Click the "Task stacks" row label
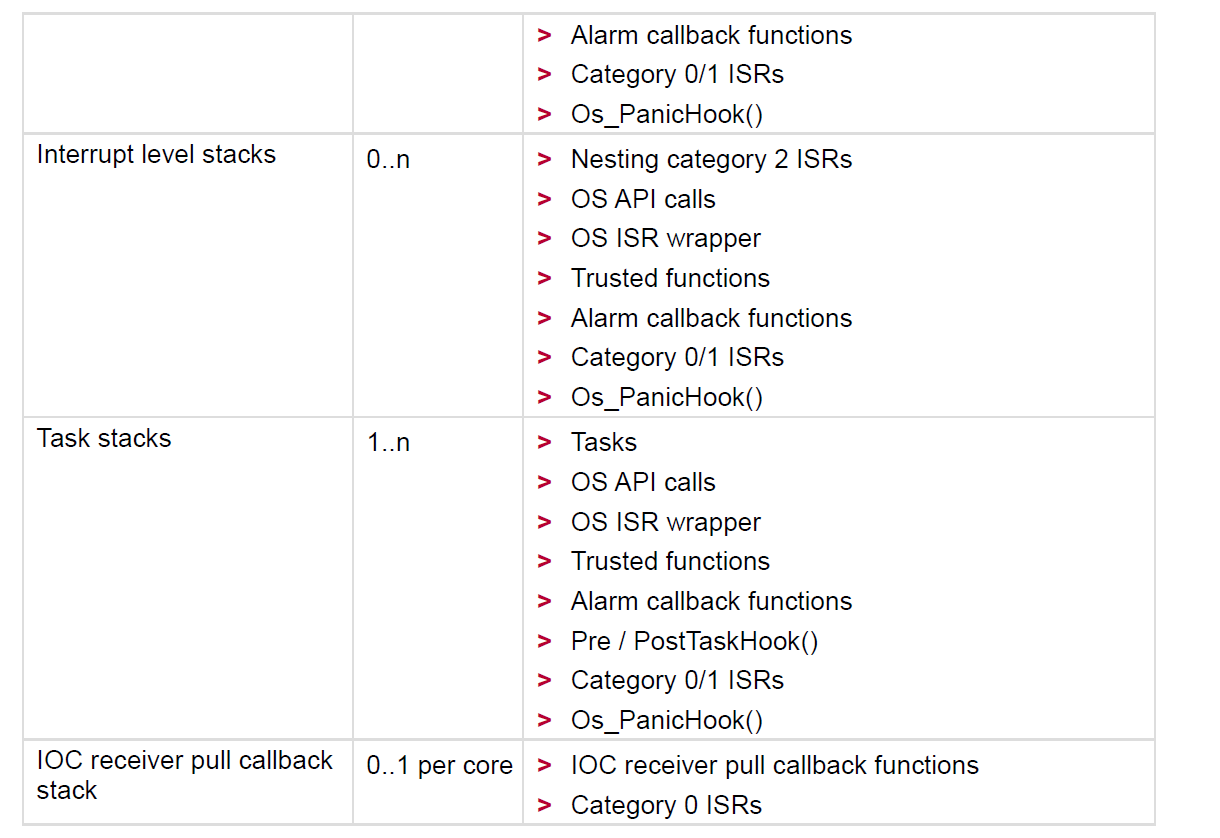The width and height of the screenshot is (1220, 838). pos(104,439)
